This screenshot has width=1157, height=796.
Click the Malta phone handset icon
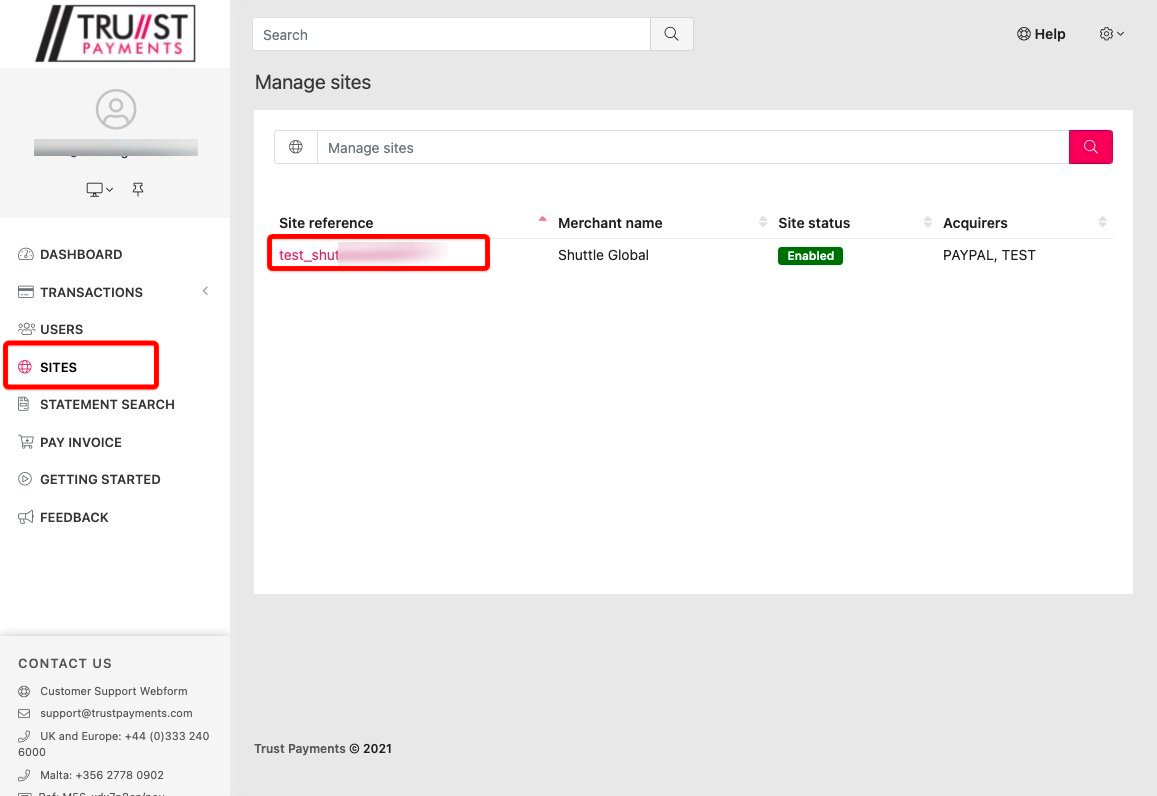pos(24,775)
